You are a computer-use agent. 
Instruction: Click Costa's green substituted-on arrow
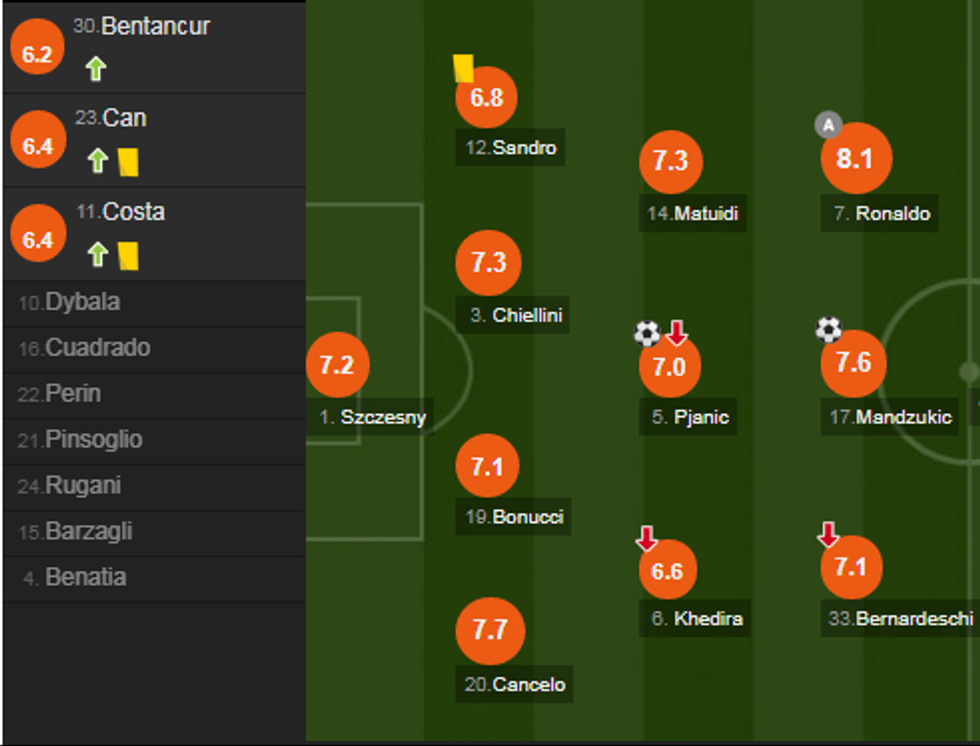click(97, 255)
